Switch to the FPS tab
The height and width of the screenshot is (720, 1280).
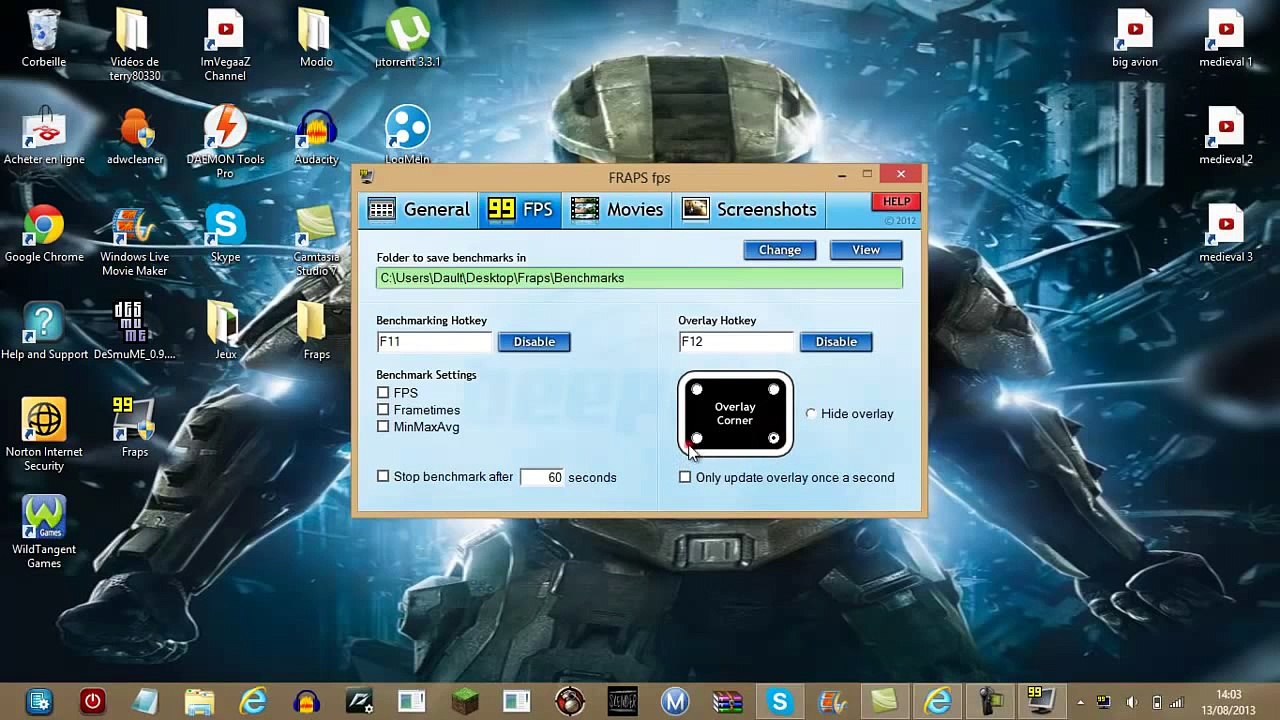click(x=520, y=209)
